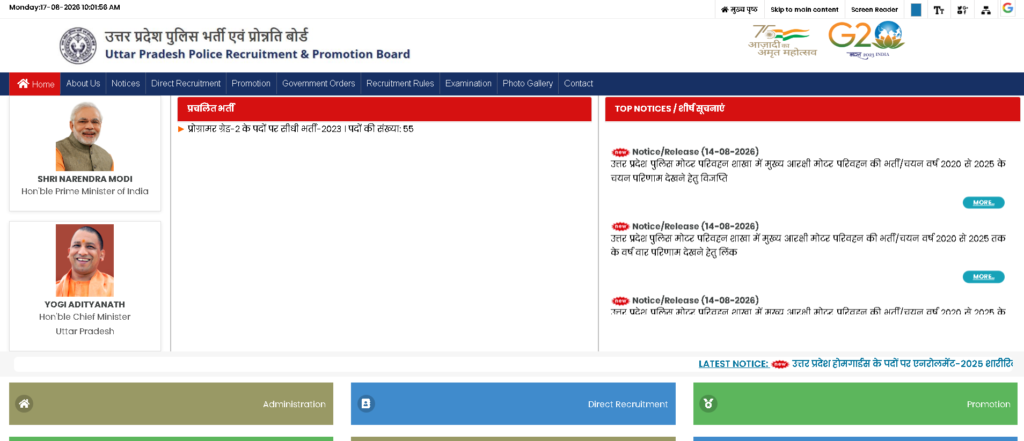This screenshot has height=441, width=1024.
Task: Click the Uttar Pradesh Police Recruitment & Promotion Board title
Action: tap(257, 54)
